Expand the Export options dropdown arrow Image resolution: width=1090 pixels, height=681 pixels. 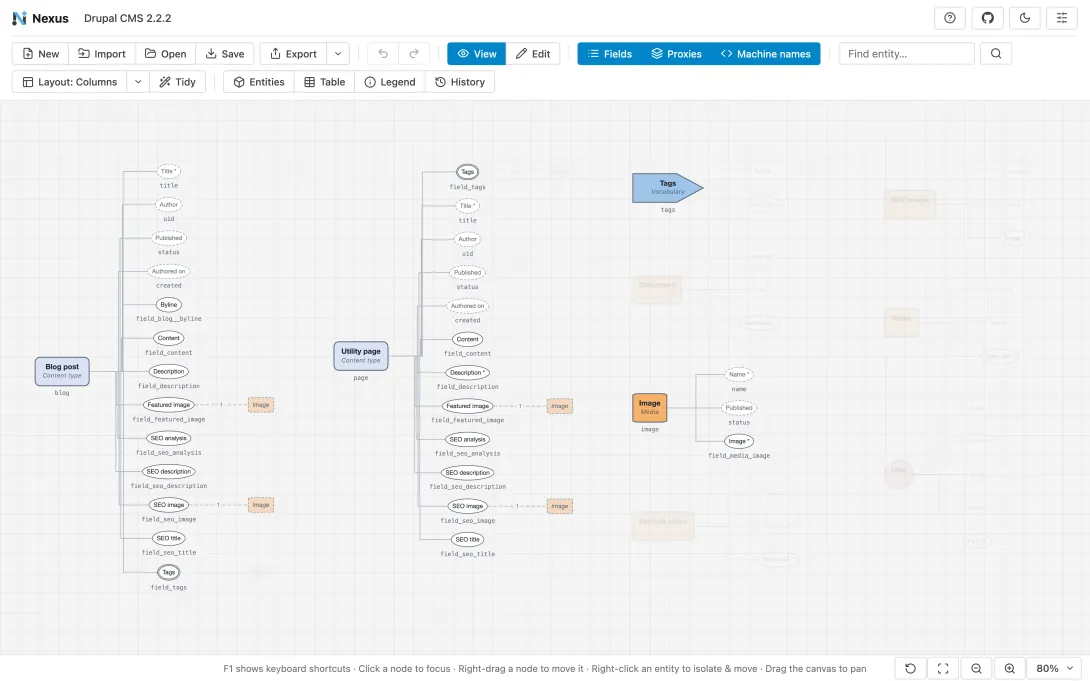[x=338, y=54]
